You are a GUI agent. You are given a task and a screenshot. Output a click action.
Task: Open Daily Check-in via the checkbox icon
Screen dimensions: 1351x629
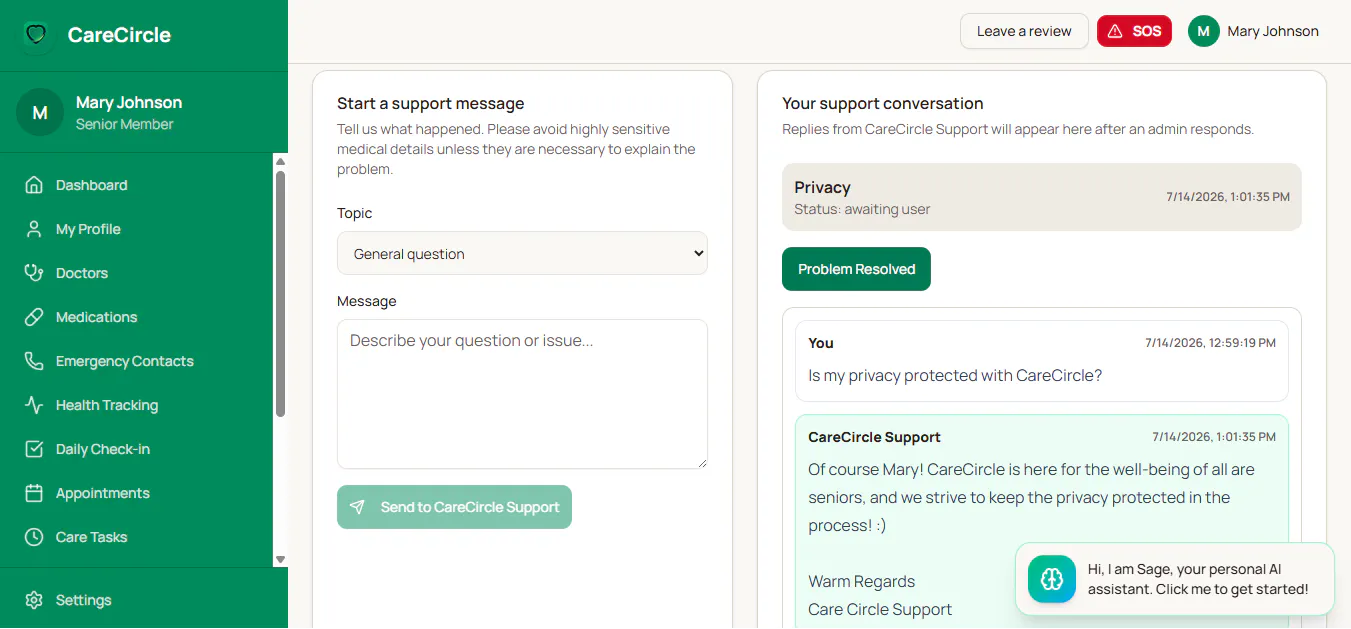coord(34,449)
